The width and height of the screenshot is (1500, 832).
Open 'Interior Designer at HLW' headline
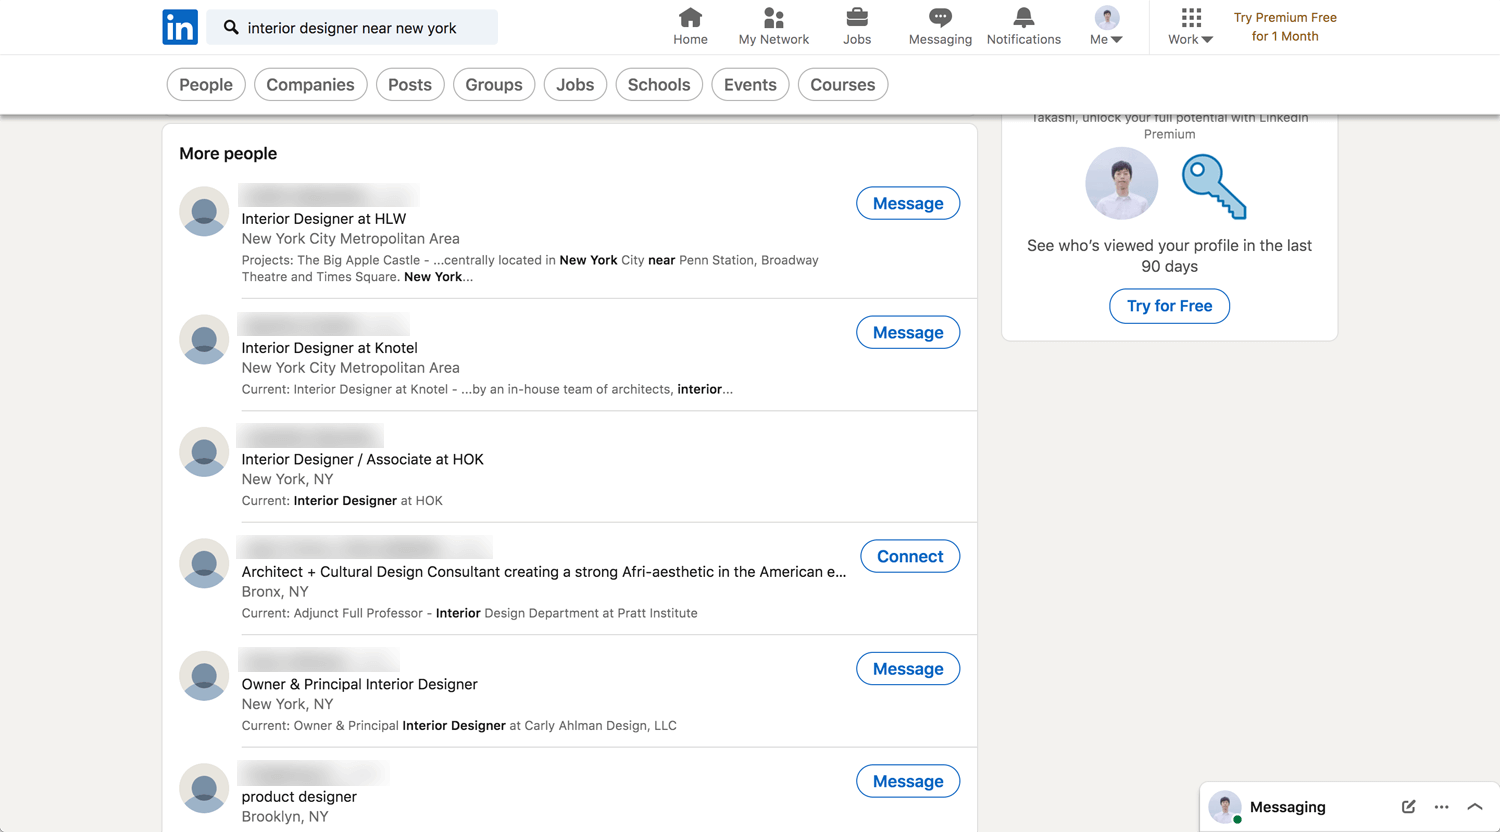[324, 219]
